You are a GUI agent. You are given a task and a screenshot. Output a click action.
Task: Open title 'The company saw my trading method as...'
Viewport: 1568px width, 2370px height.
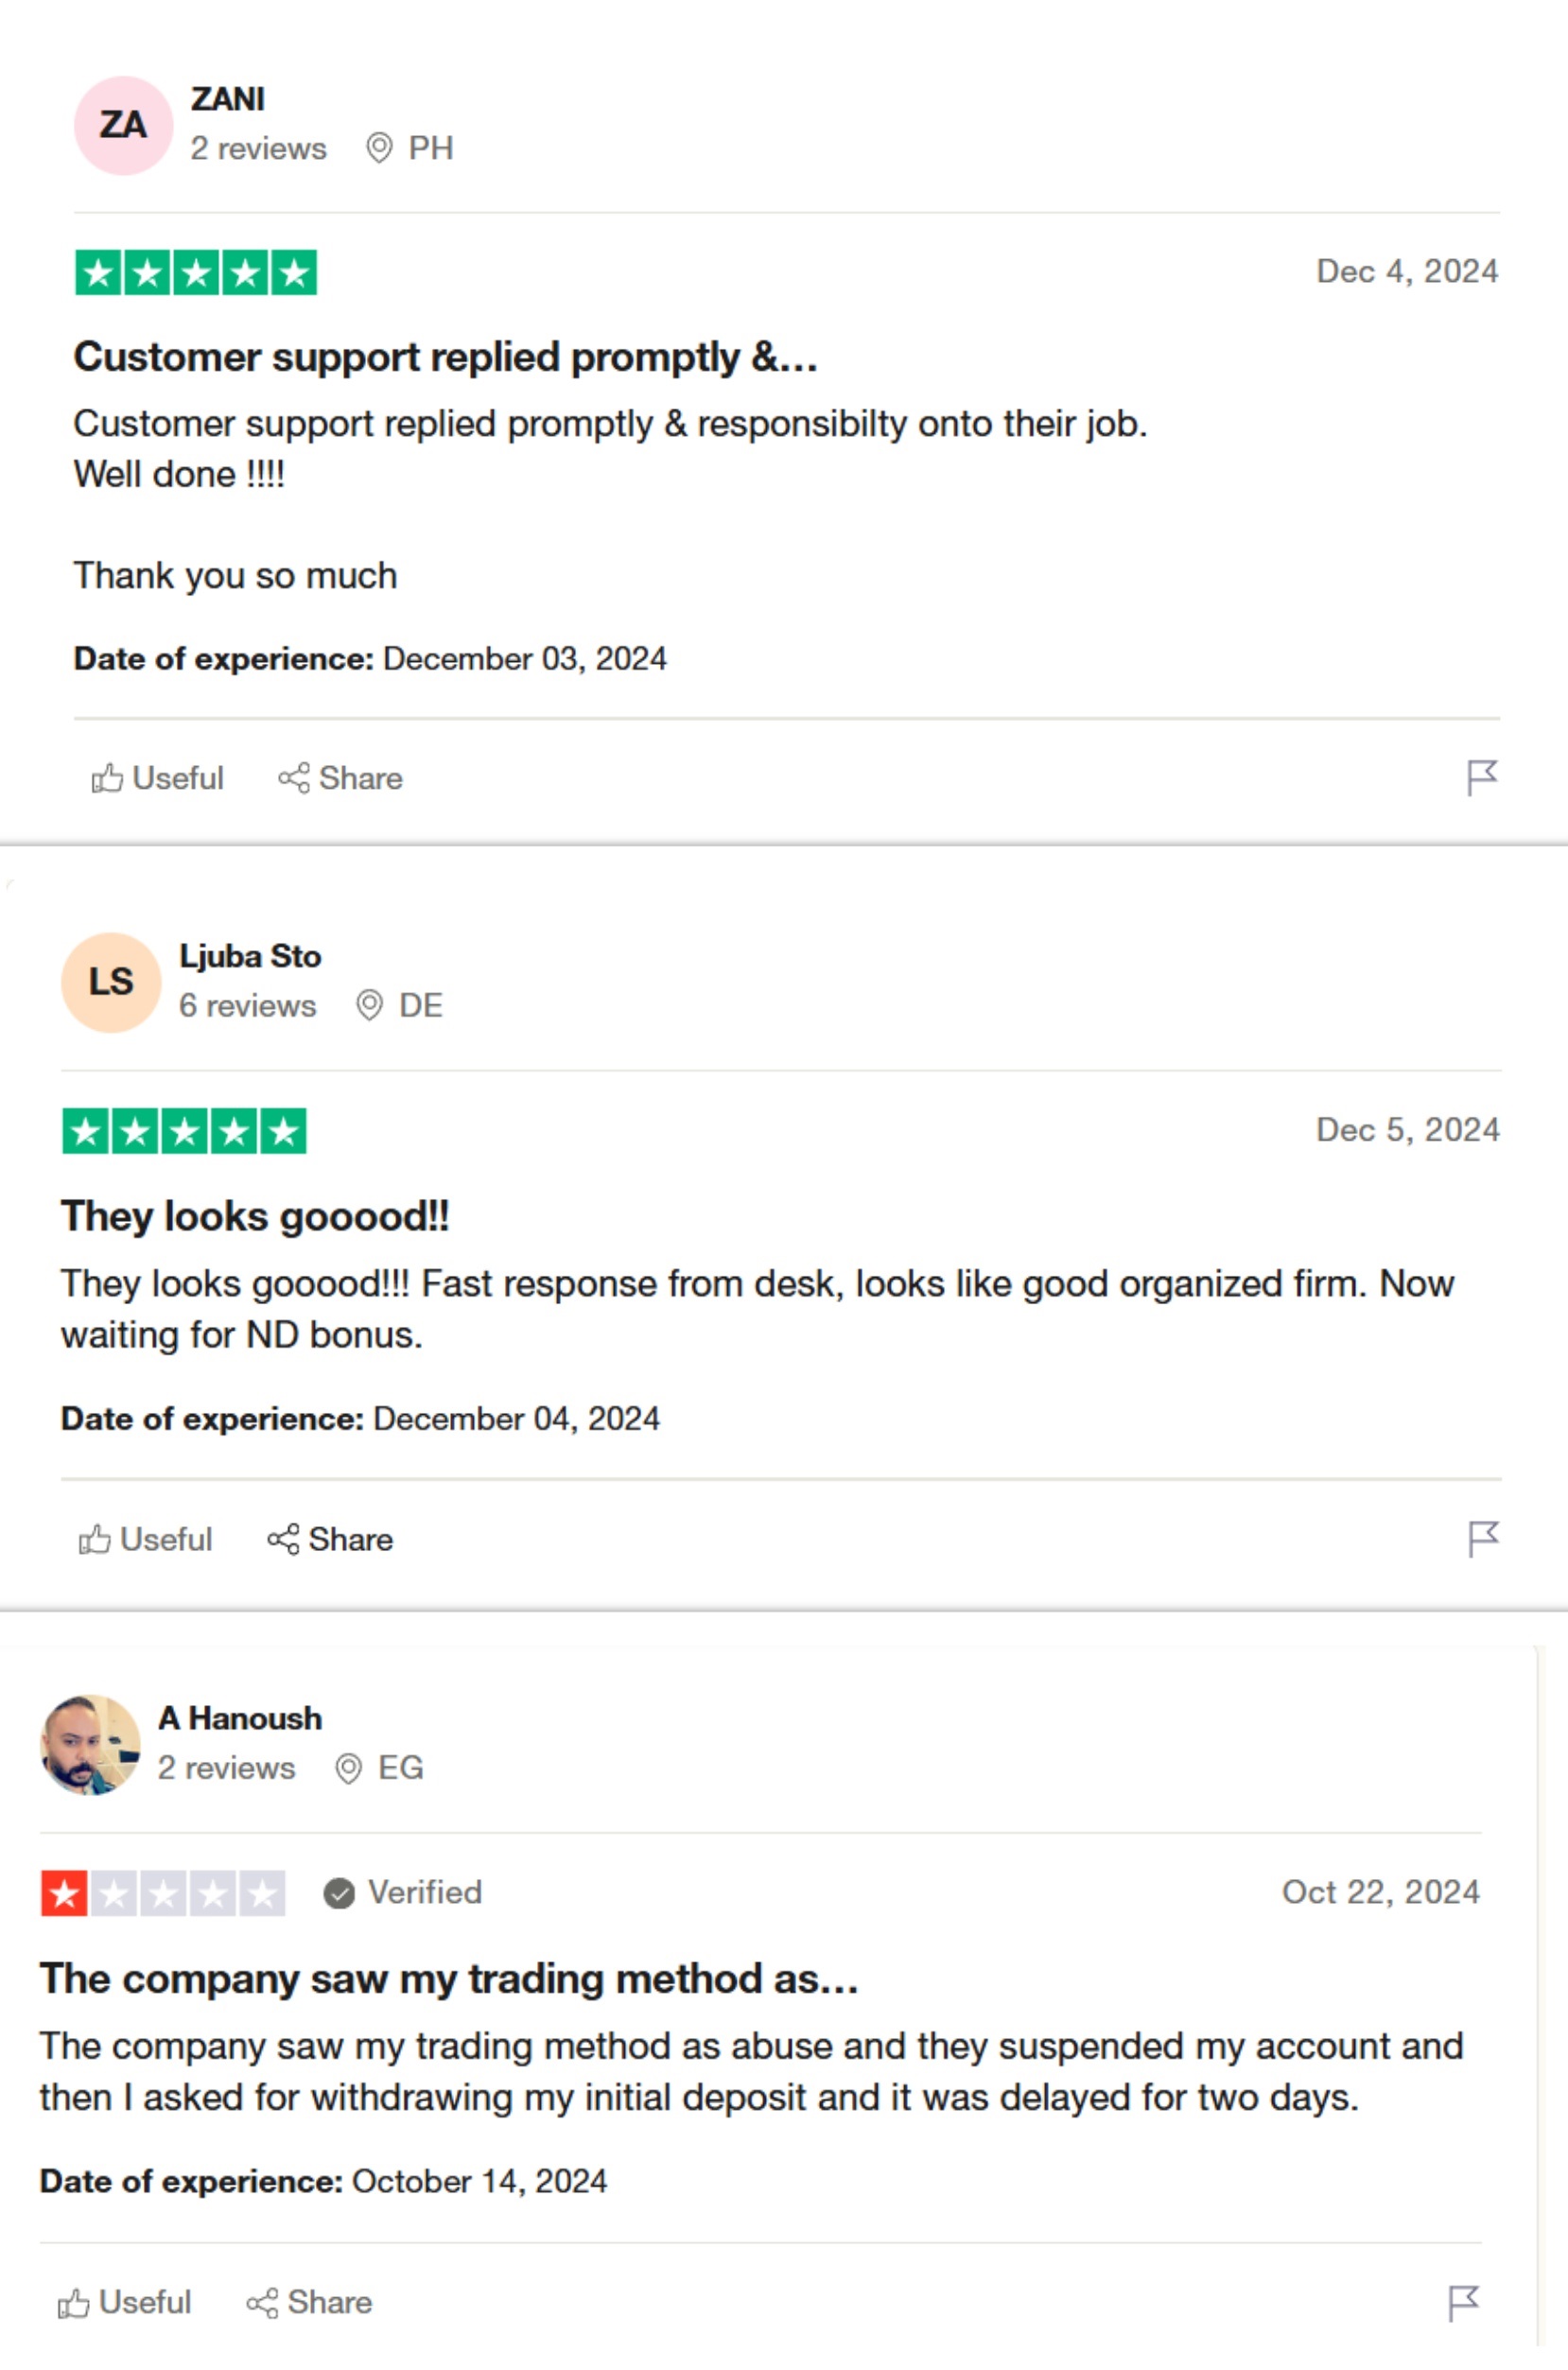tap(449, 1978)
